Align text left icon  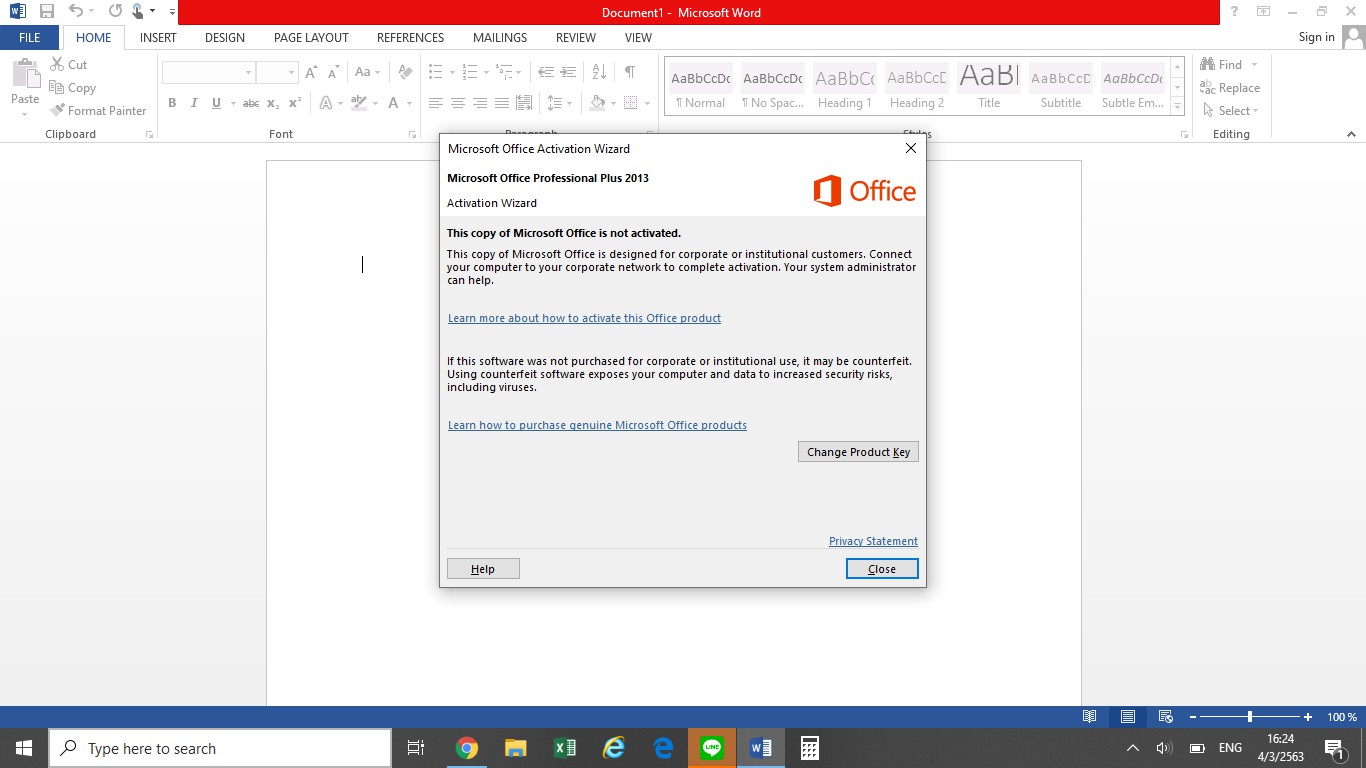(x=436, y=103)
